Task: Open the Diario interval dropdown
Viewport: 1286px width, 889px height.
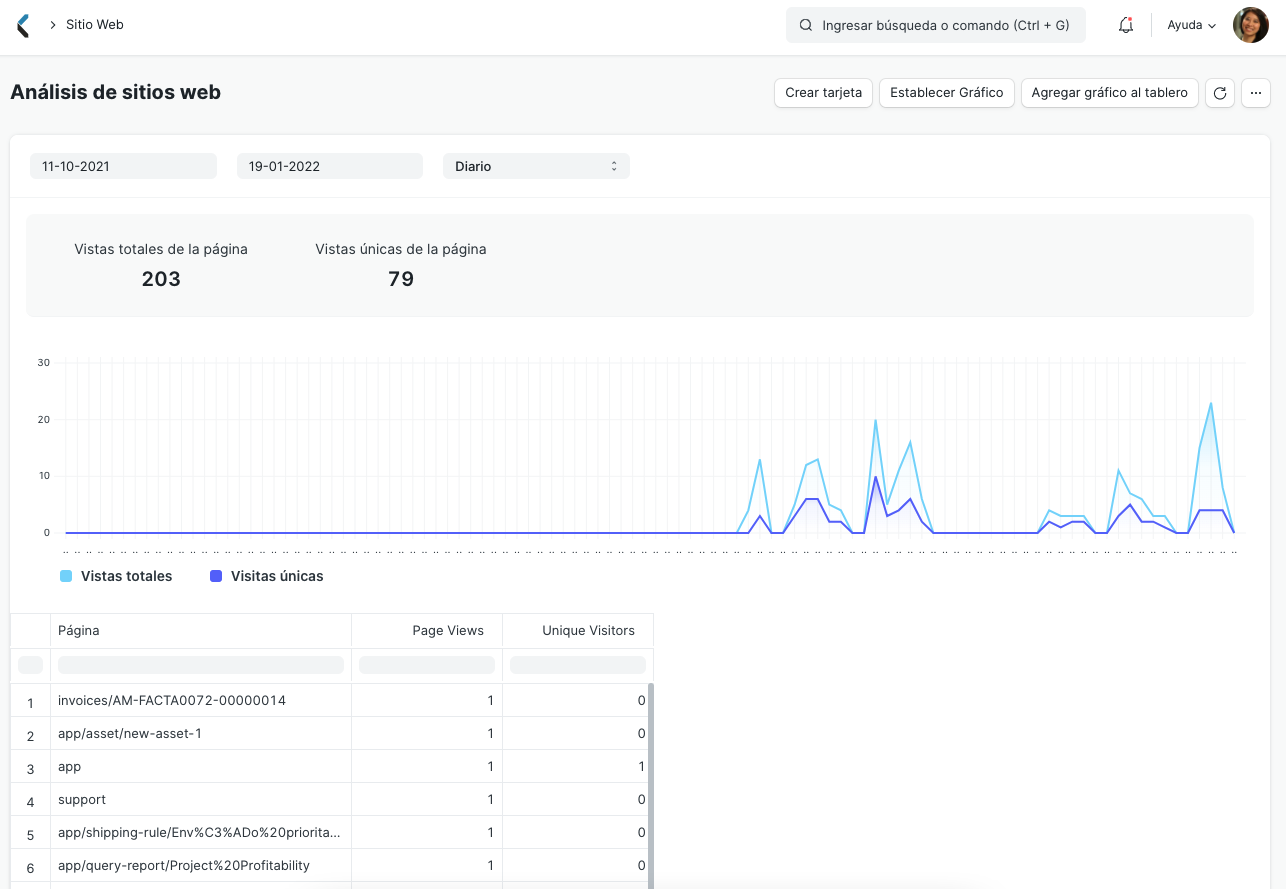Action: point(536,166)
